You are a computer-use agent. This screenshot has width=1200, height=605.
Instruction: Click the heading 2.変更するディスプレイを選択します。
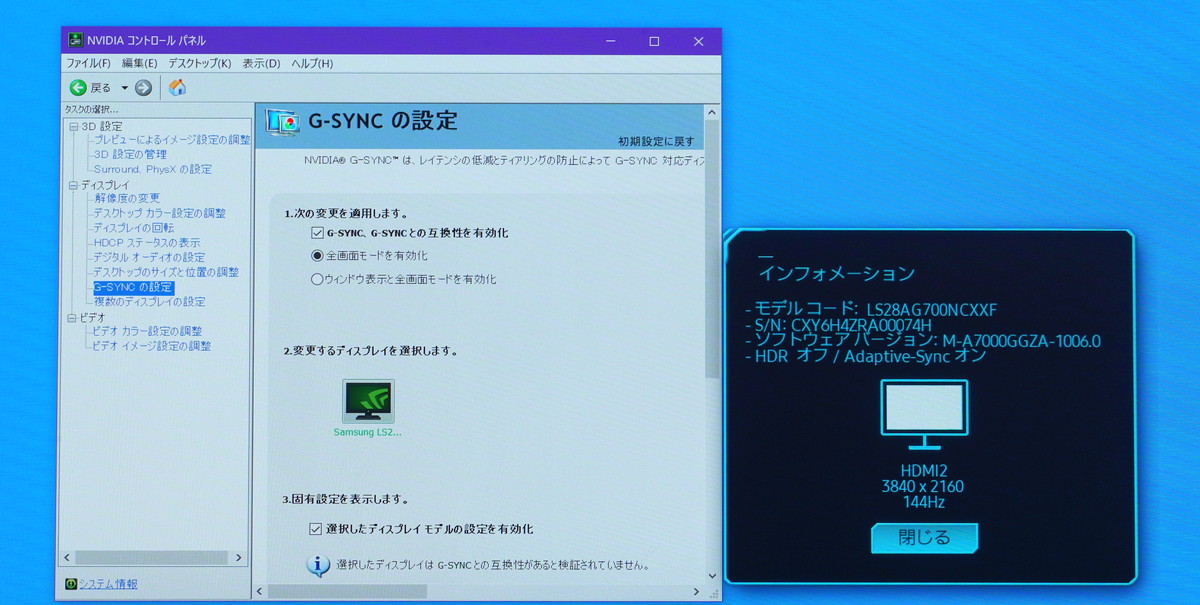370,351
